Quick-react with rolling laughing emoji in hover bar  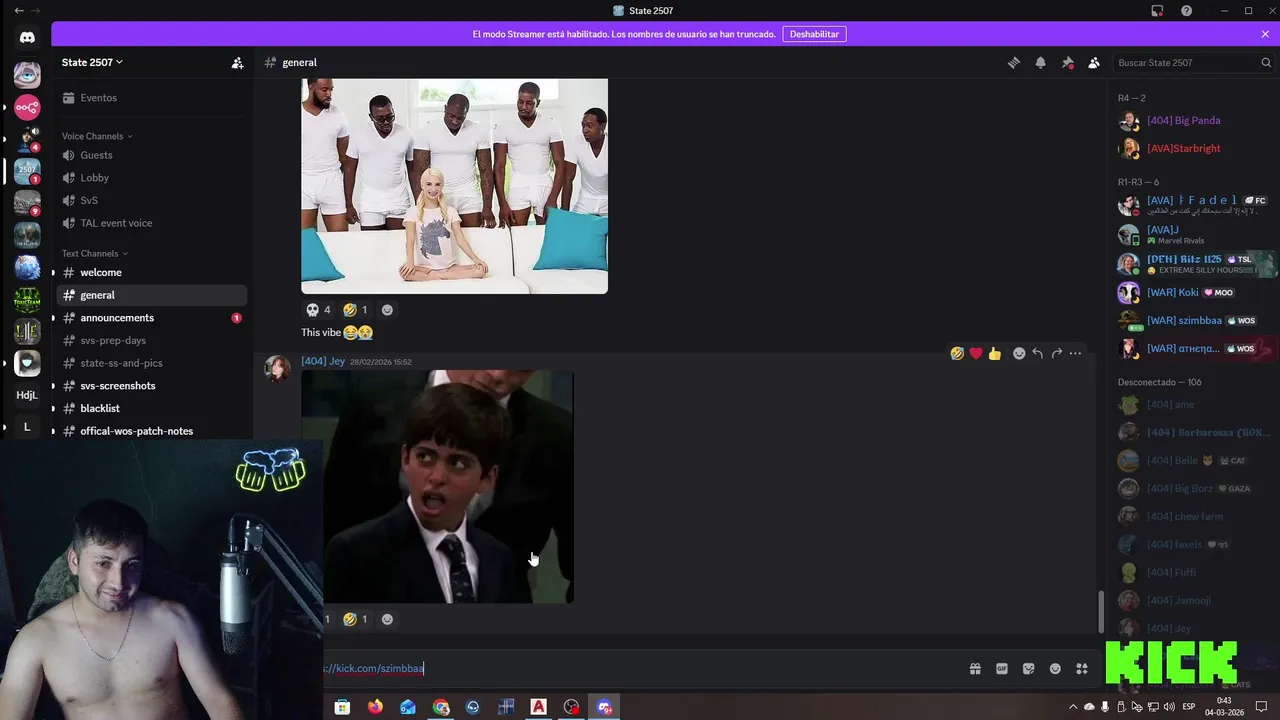point(957,353)
